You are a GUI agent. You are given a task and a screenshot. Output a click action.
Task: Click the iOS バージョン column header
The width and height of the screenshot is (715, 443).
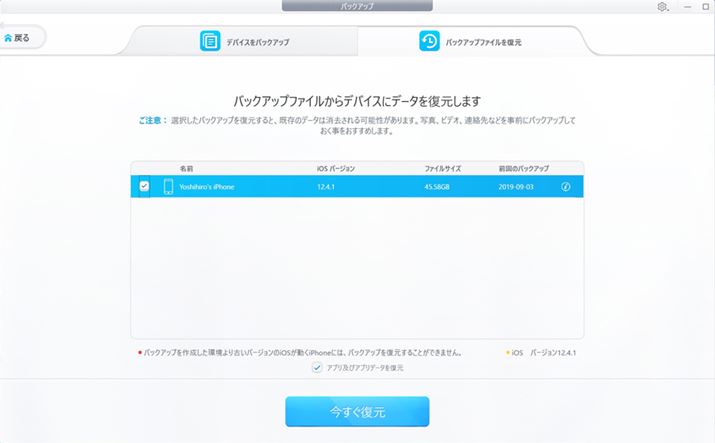click(337, 168)
